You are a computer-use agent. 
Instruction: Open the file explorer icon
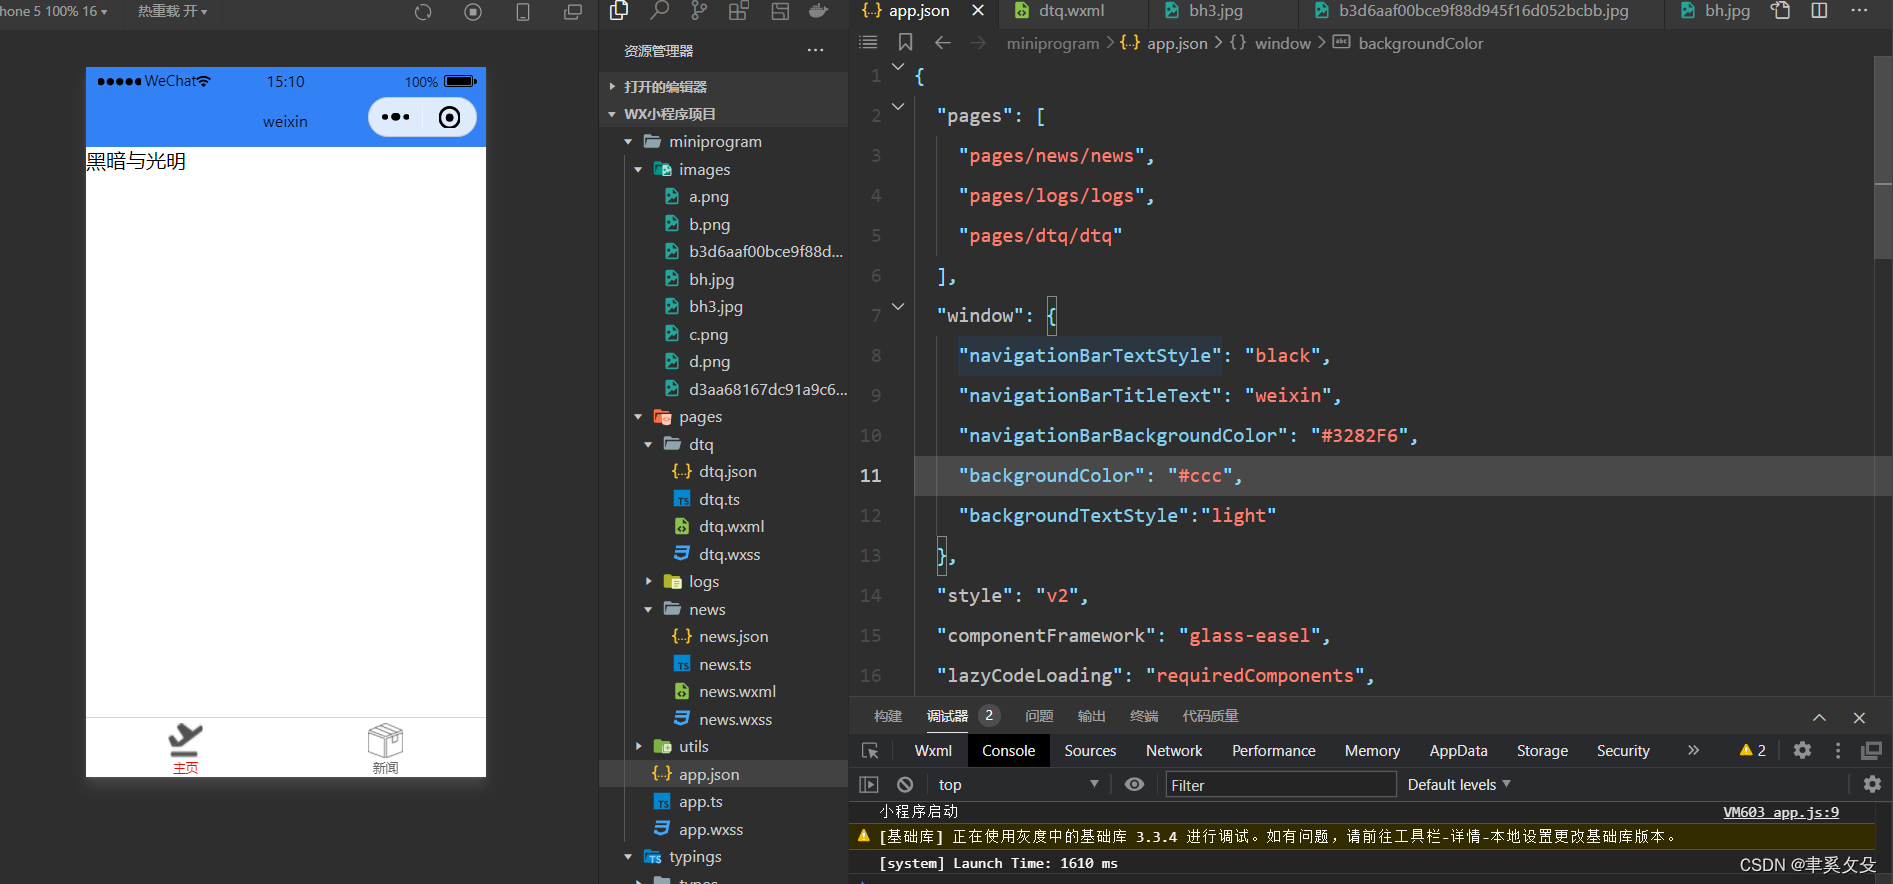pos(619,11)
